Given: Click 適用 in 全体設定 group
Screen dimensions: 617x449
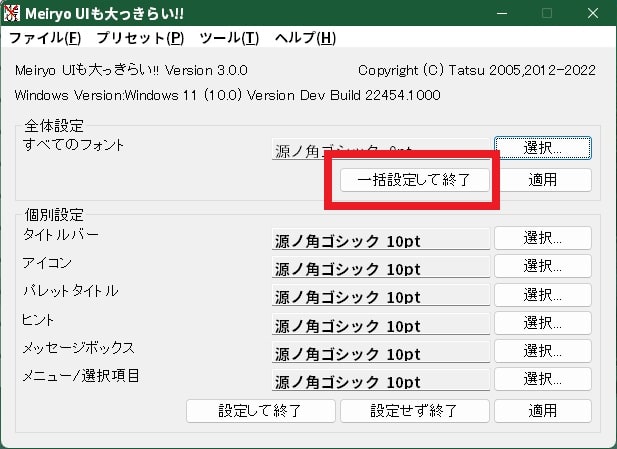Looking at the screenshot, I should (543, 180).
